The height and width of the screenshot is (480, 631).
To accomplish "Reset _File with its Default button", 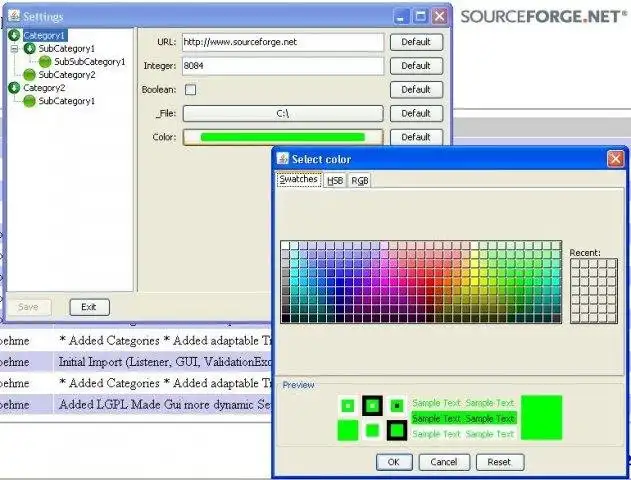I will 416,113.
